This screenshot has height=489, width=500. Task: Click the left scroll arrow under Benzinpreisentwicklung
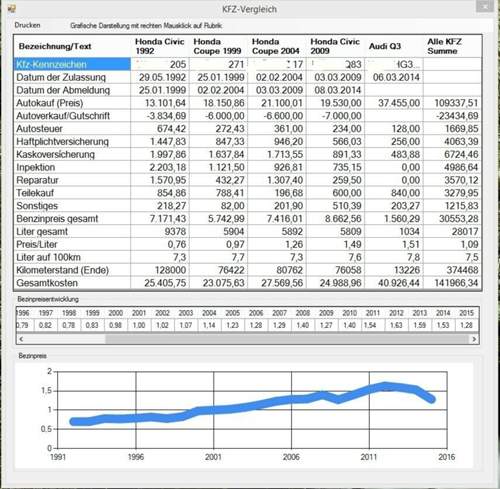[21, 339]
